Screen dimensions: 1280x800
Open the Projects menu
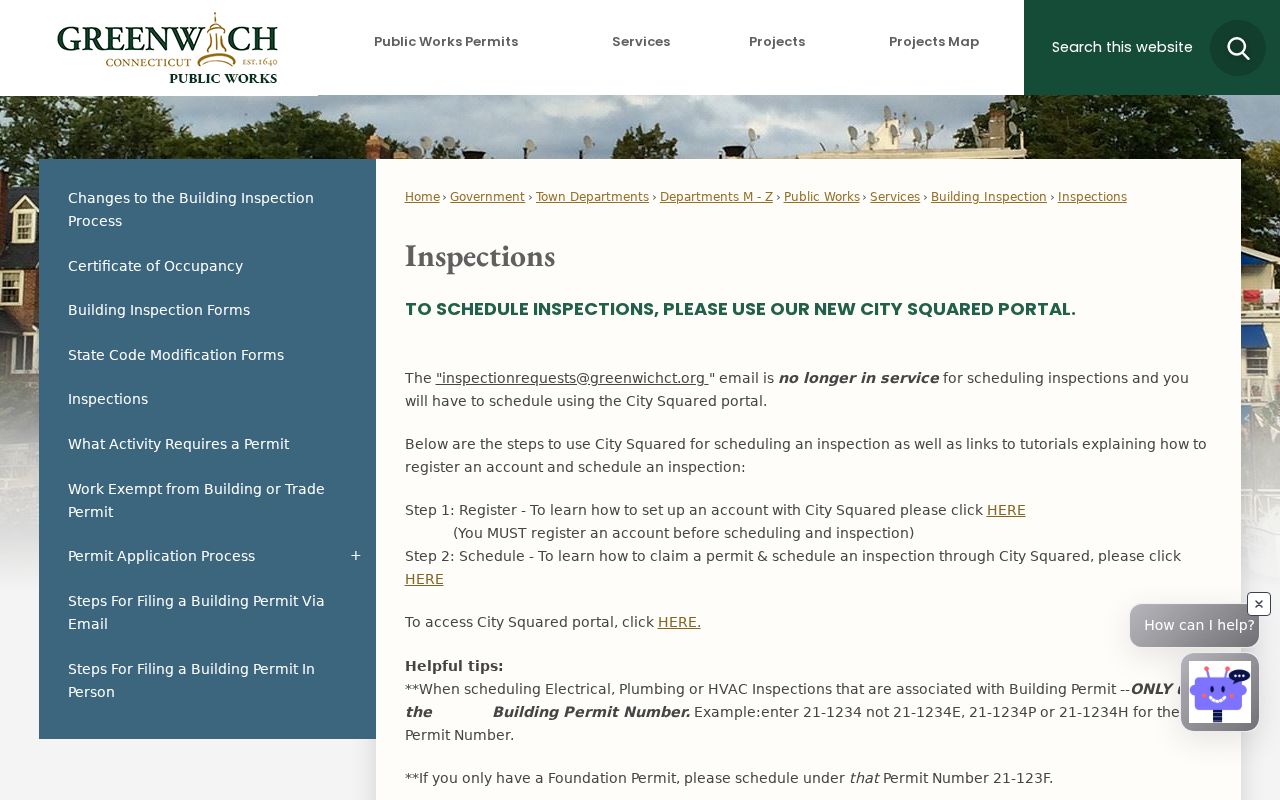click(777, 42)
